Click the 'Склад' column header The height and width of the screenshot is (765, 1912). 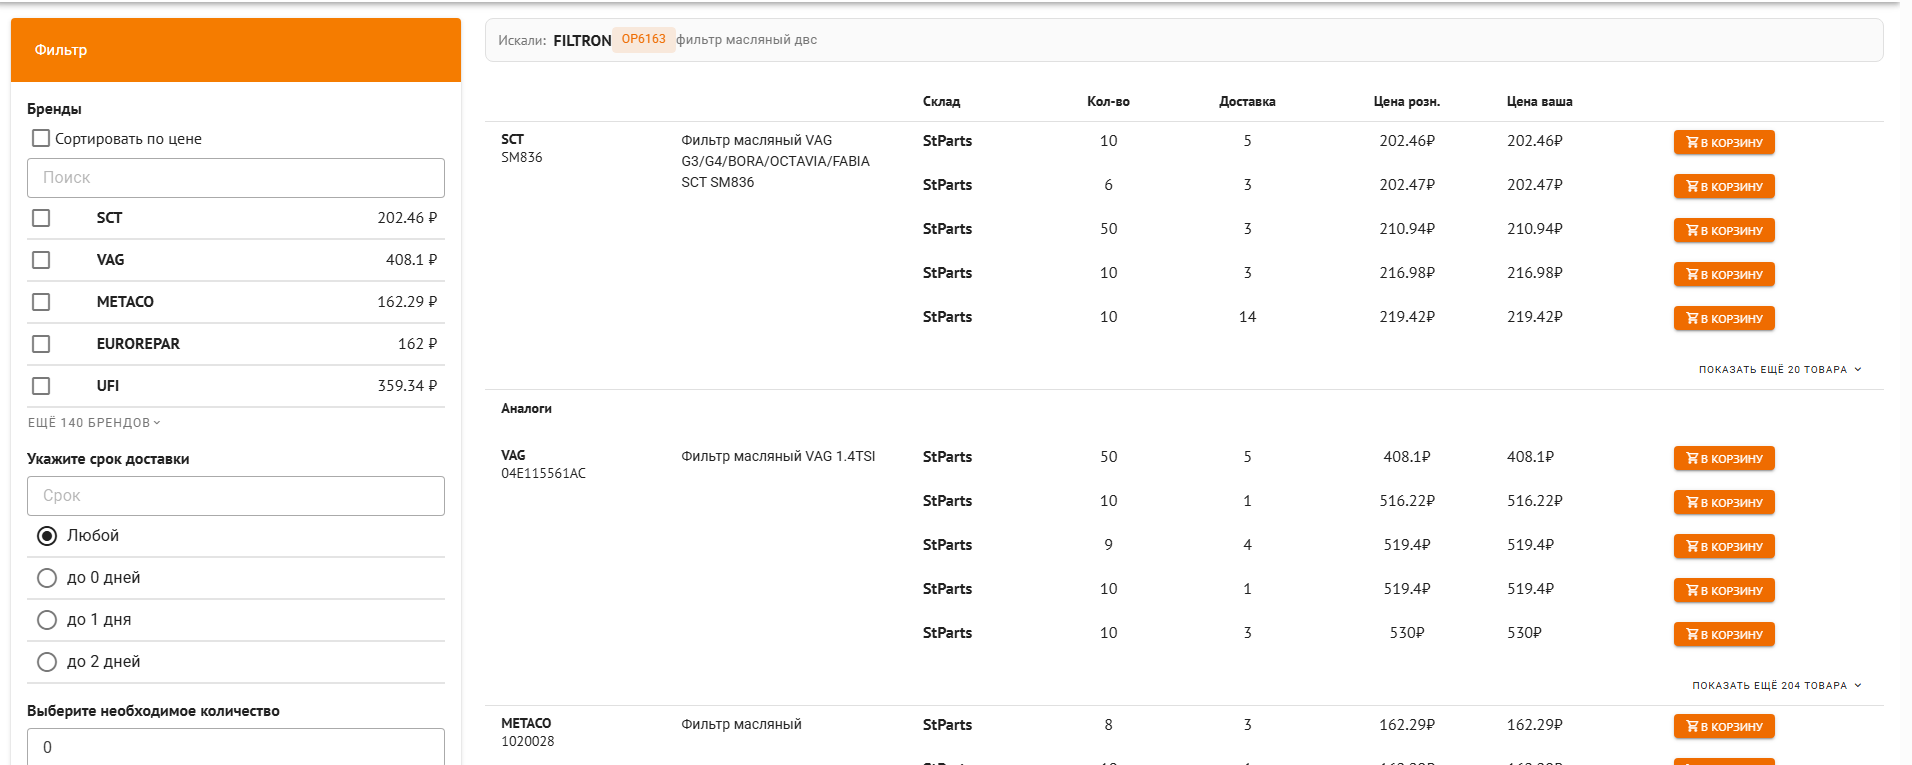pyautogui.click(x=941, y=101)
